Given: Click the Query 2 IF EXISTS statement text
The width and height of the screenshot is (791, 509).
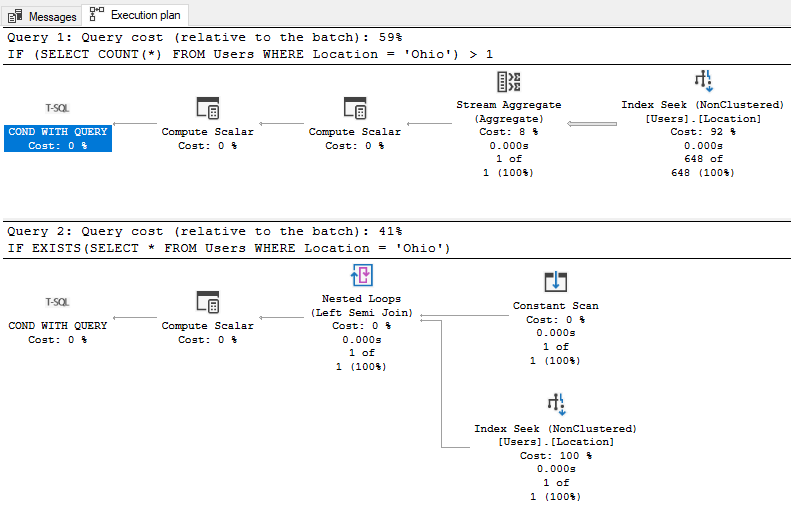Looking at the screenshot, I should [228, 247].
